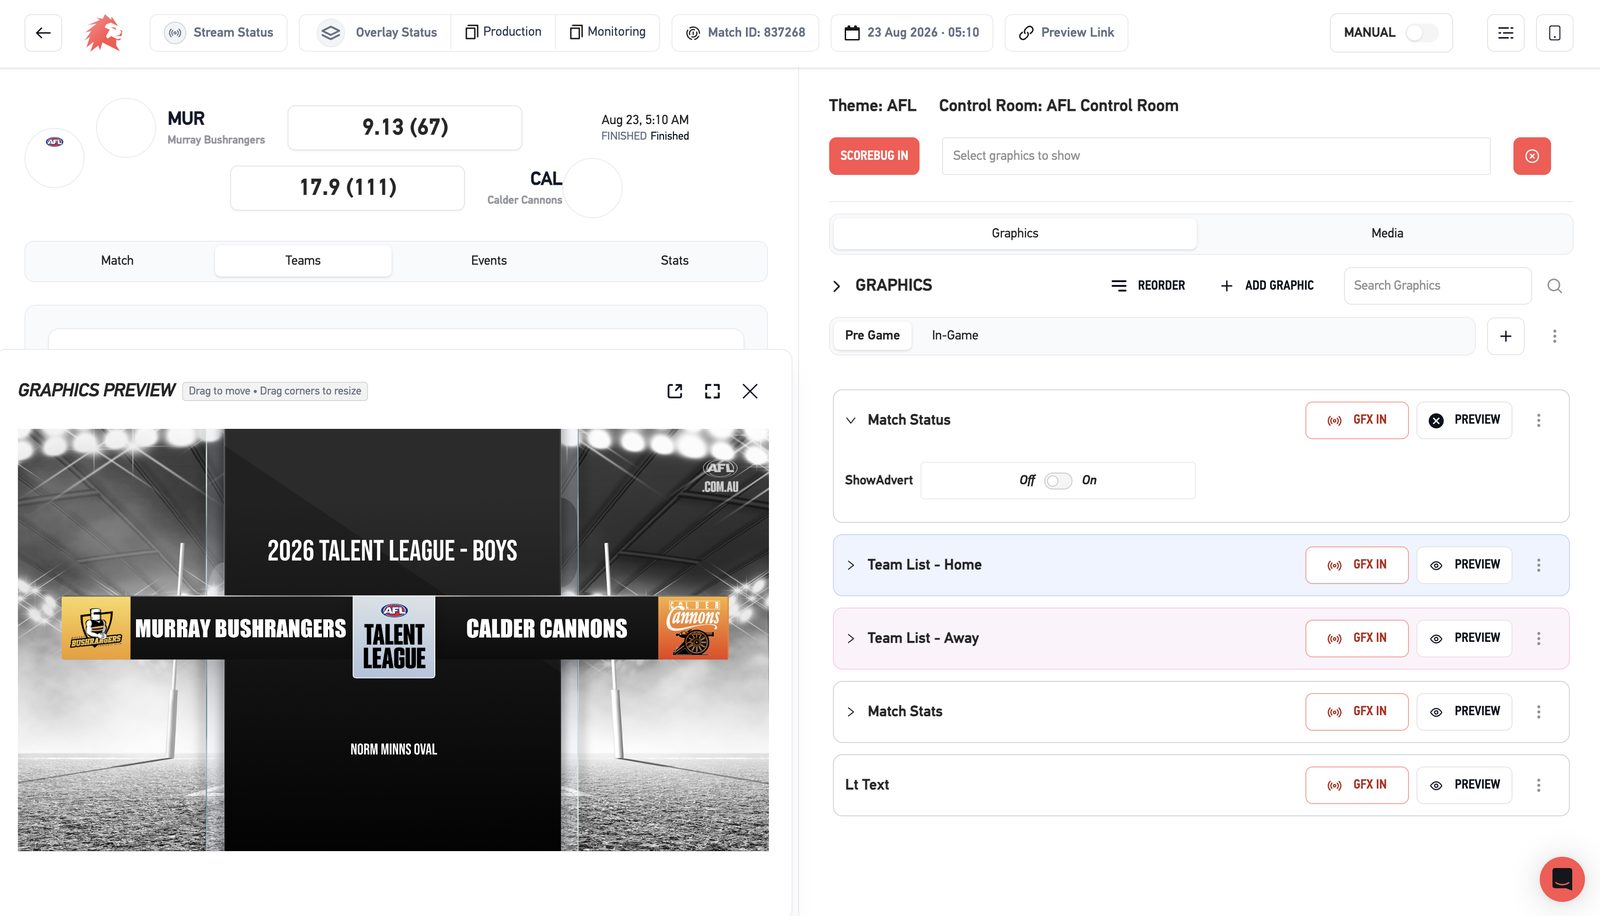
Task: Click ADD GRAPHIC
Action: click(x=1267, y=286)
